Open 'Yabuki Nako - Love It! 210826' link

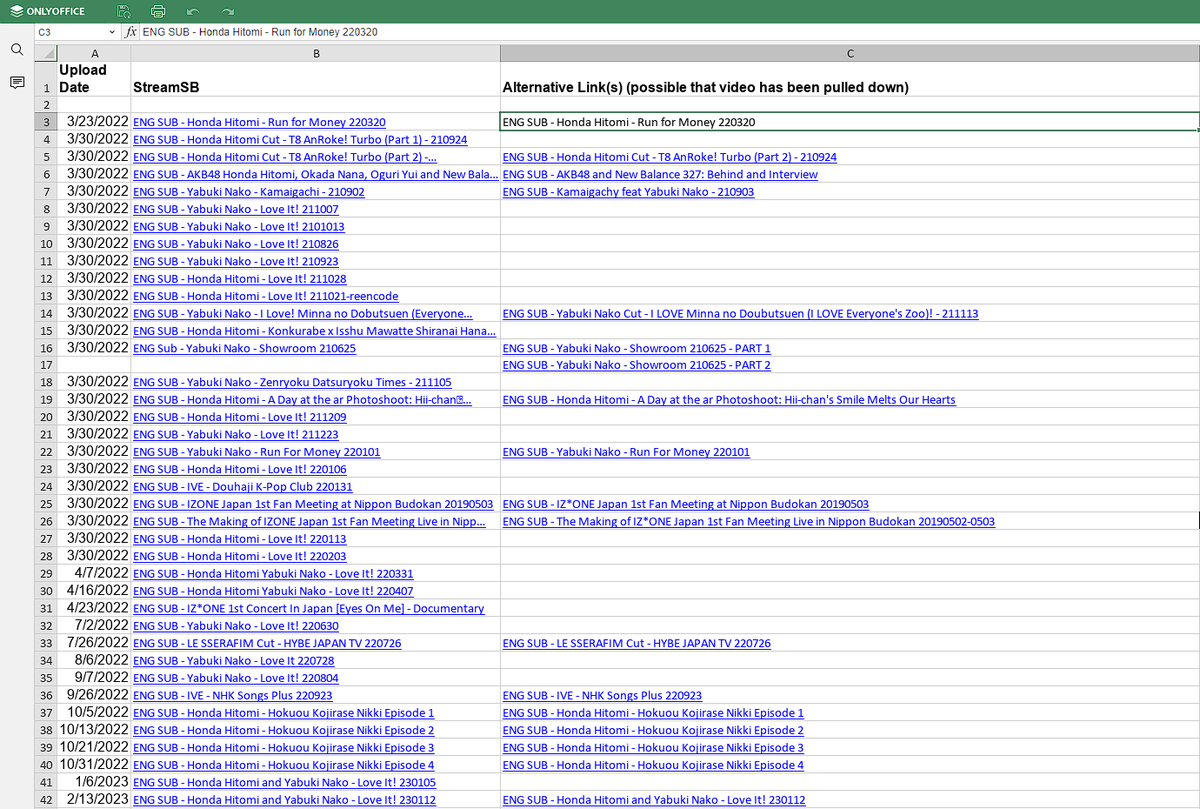point(235,244)
